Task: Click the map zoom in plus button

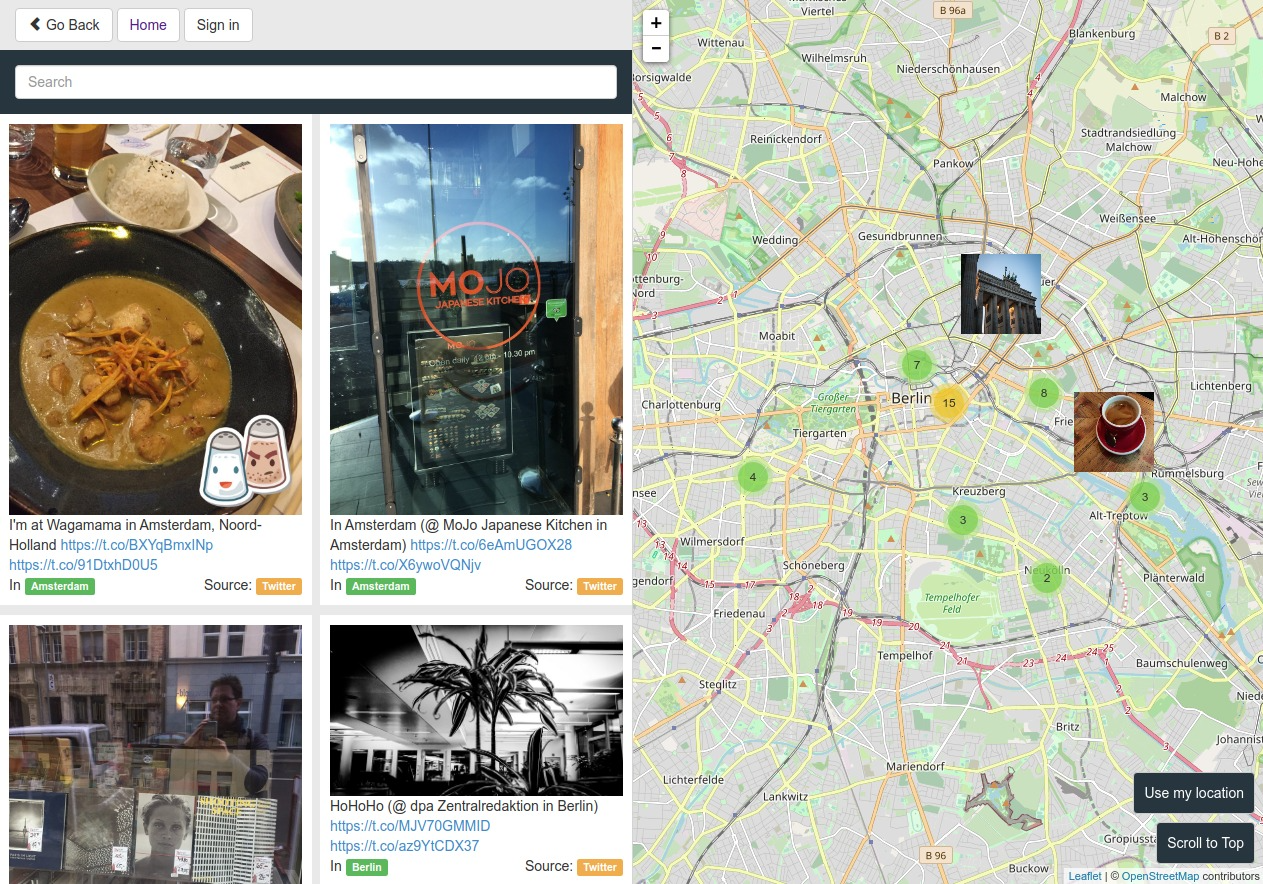Action: [656, 23]
